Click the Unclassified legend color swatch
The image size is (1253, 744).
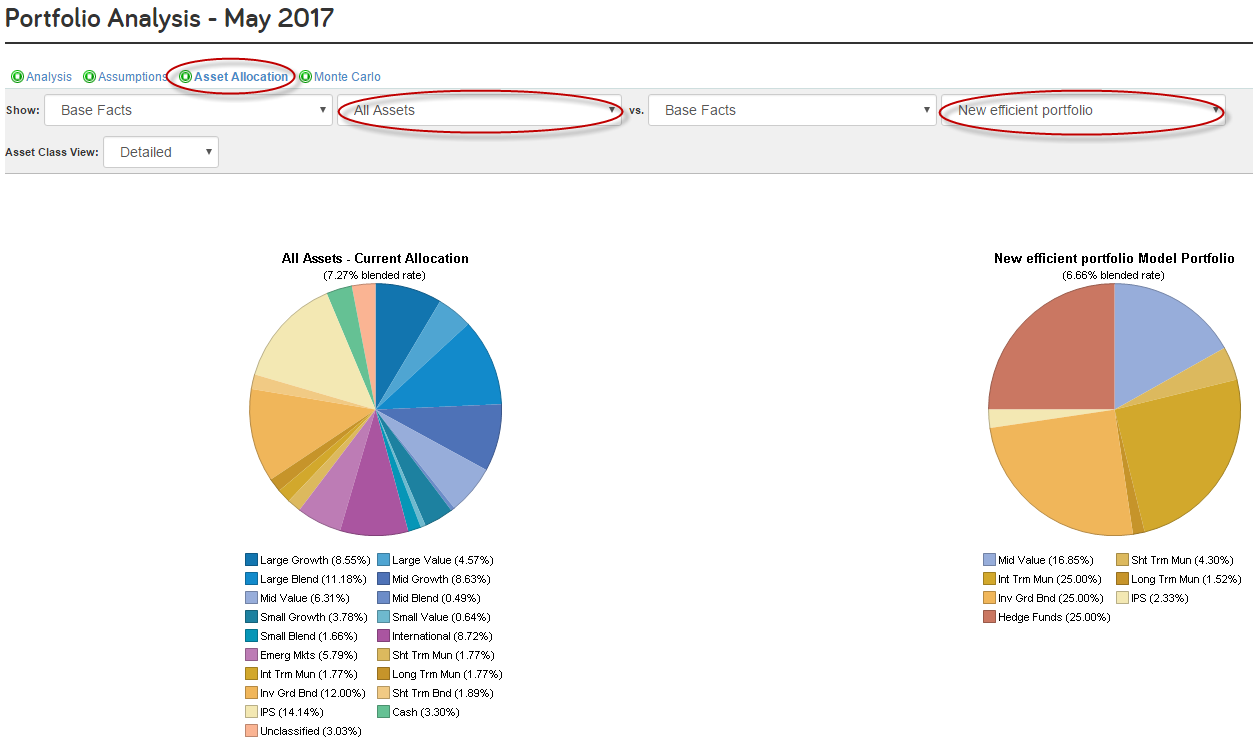coord(251,731)
